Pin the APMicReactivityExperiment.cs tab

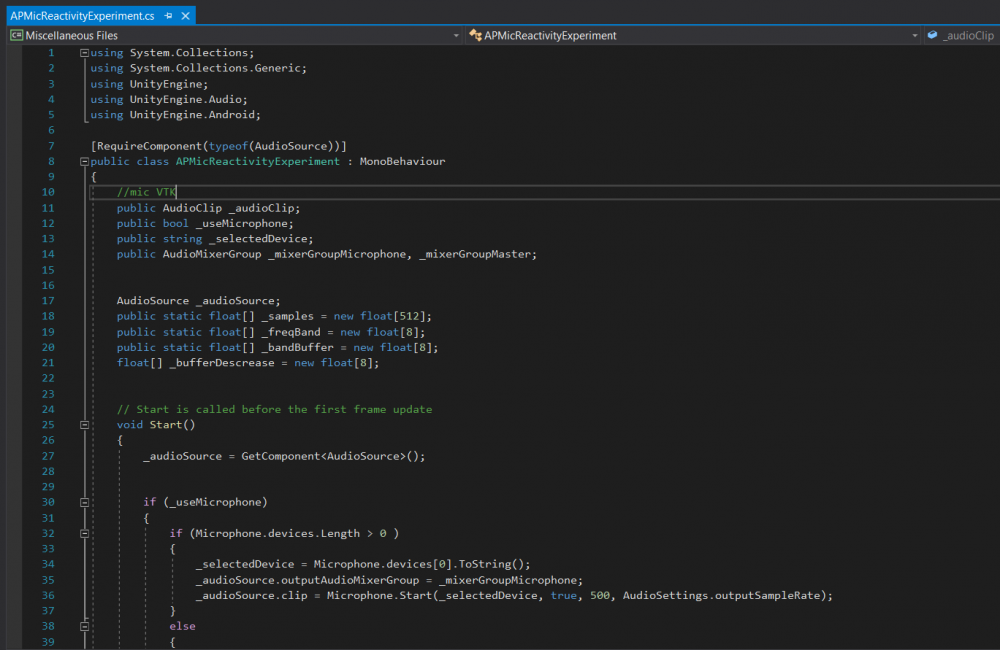(x=168, y=17)
